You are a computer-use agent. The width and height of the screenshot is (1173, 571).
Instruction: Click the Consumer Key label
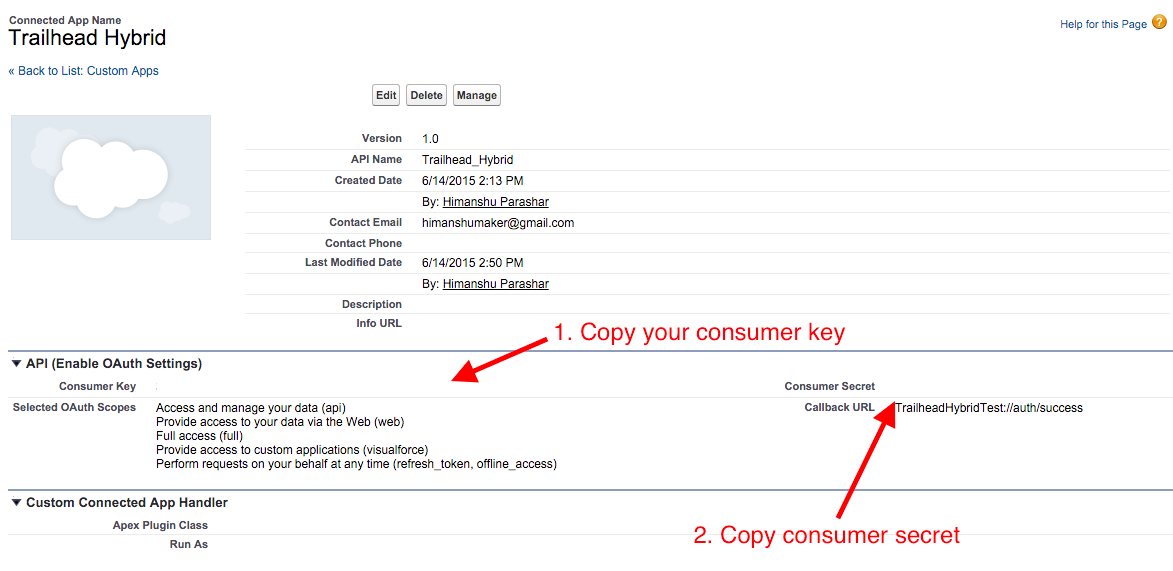point(97,387)
